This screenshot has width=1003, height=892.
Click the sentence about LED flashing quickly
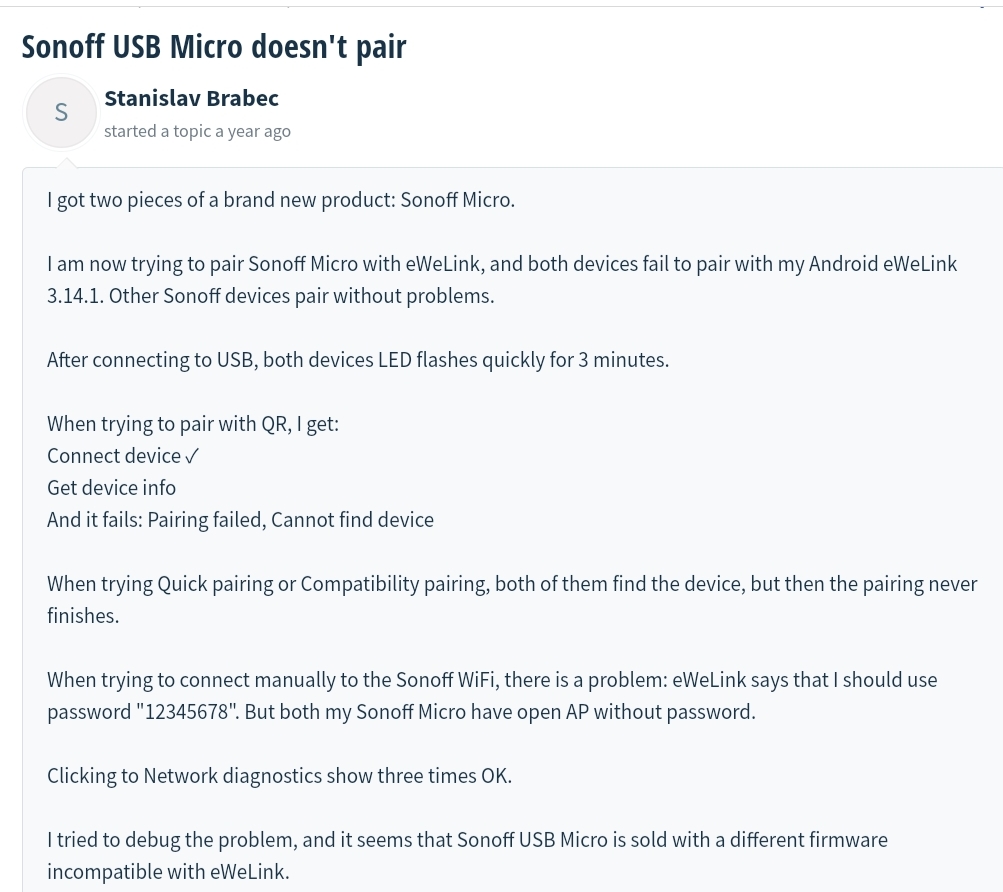[358, 360]
